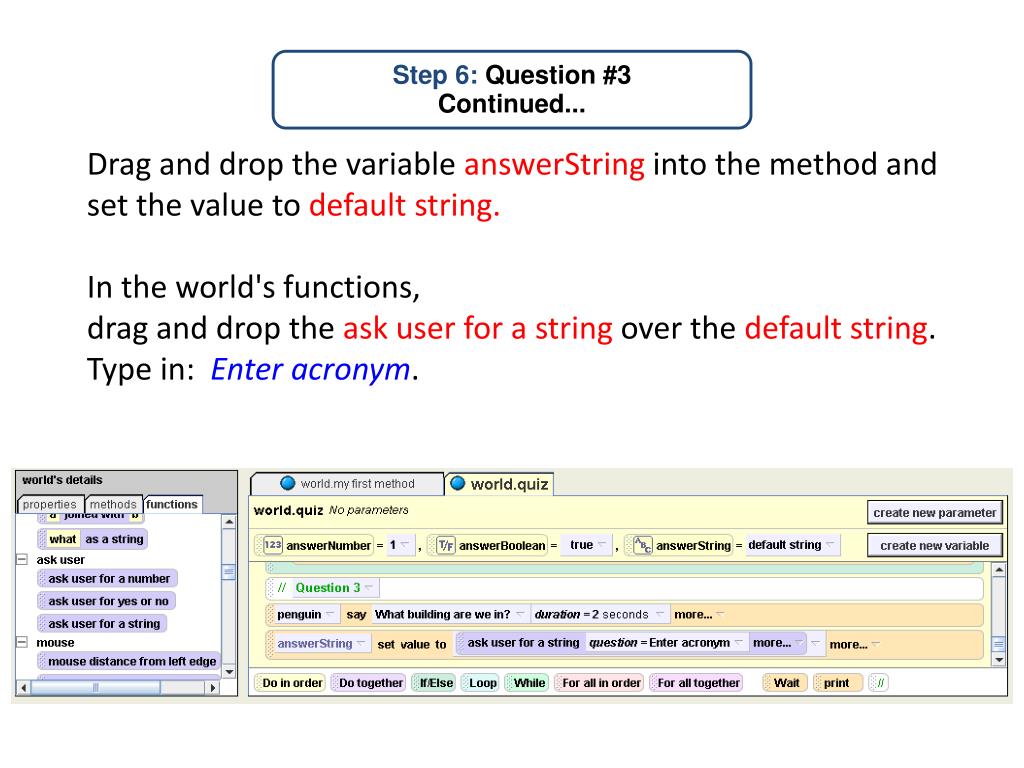The image size is (1024, 768).
Task: Click the blue globe icon on the world.my first method tab
Action: tap(287, 483)
